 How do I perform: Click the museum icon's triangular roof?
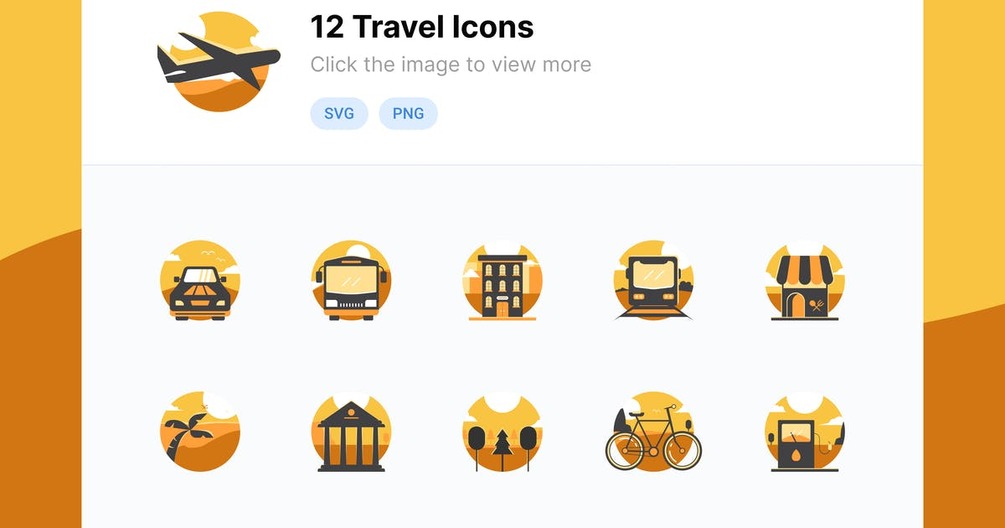click(x=351, y=415)
